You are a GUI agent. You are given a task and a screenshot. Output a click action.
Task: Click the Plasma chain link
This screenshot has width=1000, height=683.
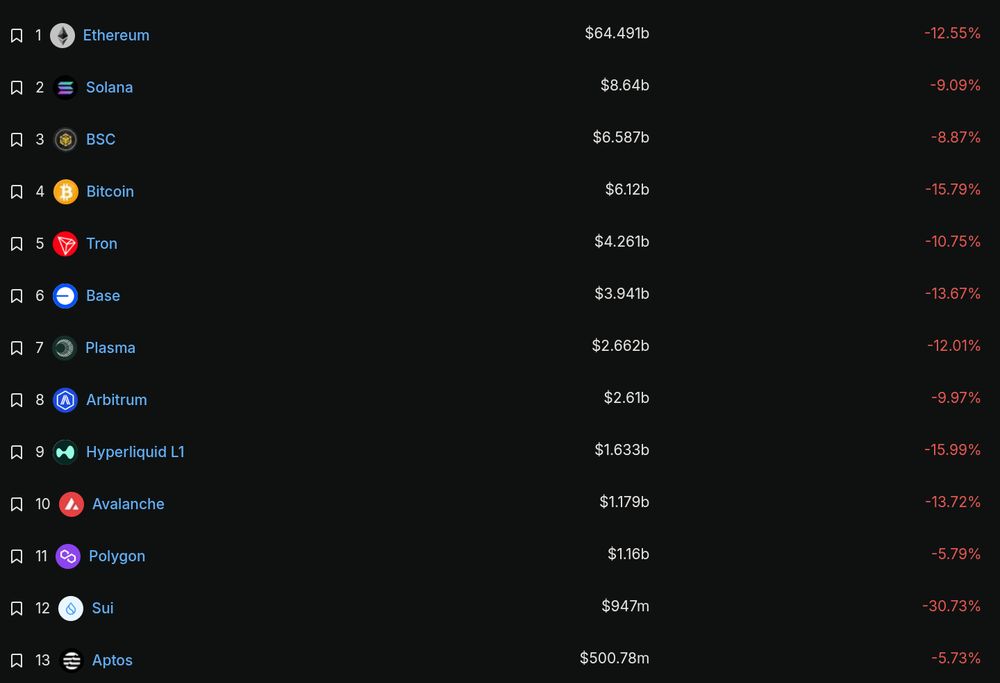pyautogui.click(x=110, y=347)
